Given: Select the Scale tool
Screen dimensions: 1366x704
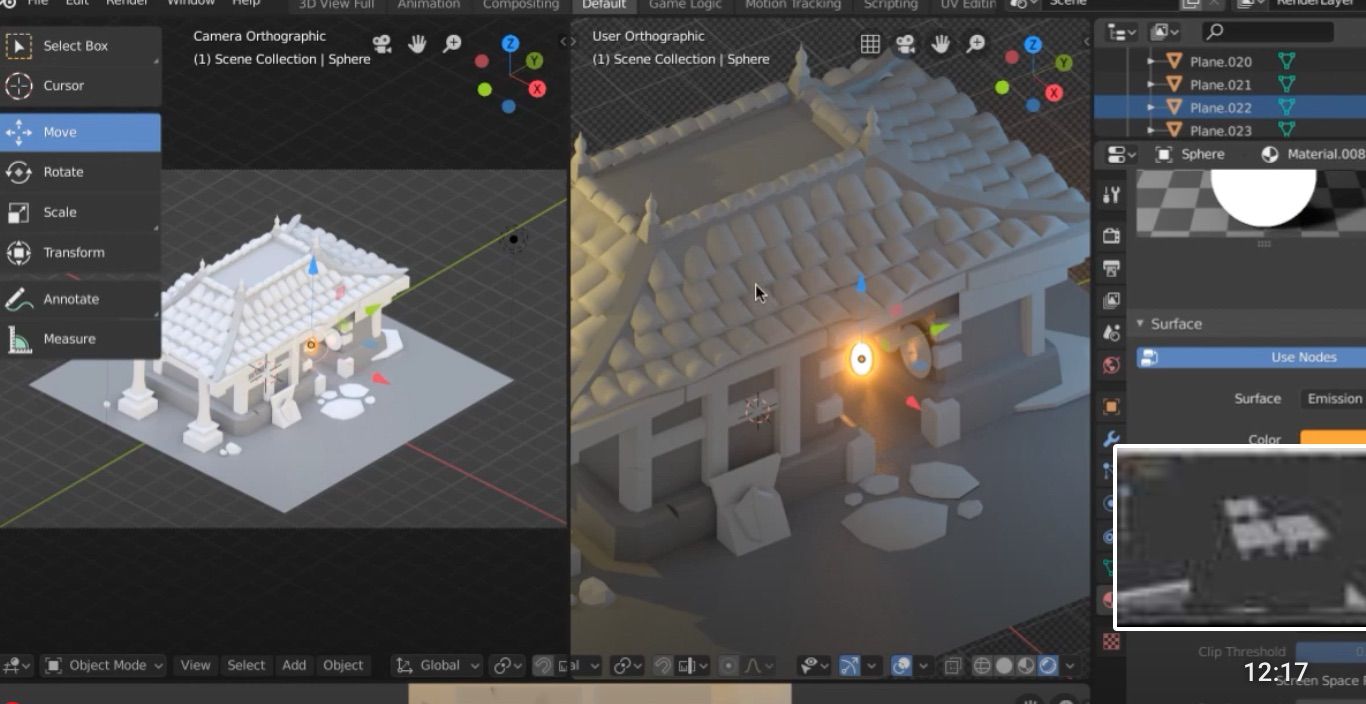Looking at the screenshot, I should click(80, 212).
